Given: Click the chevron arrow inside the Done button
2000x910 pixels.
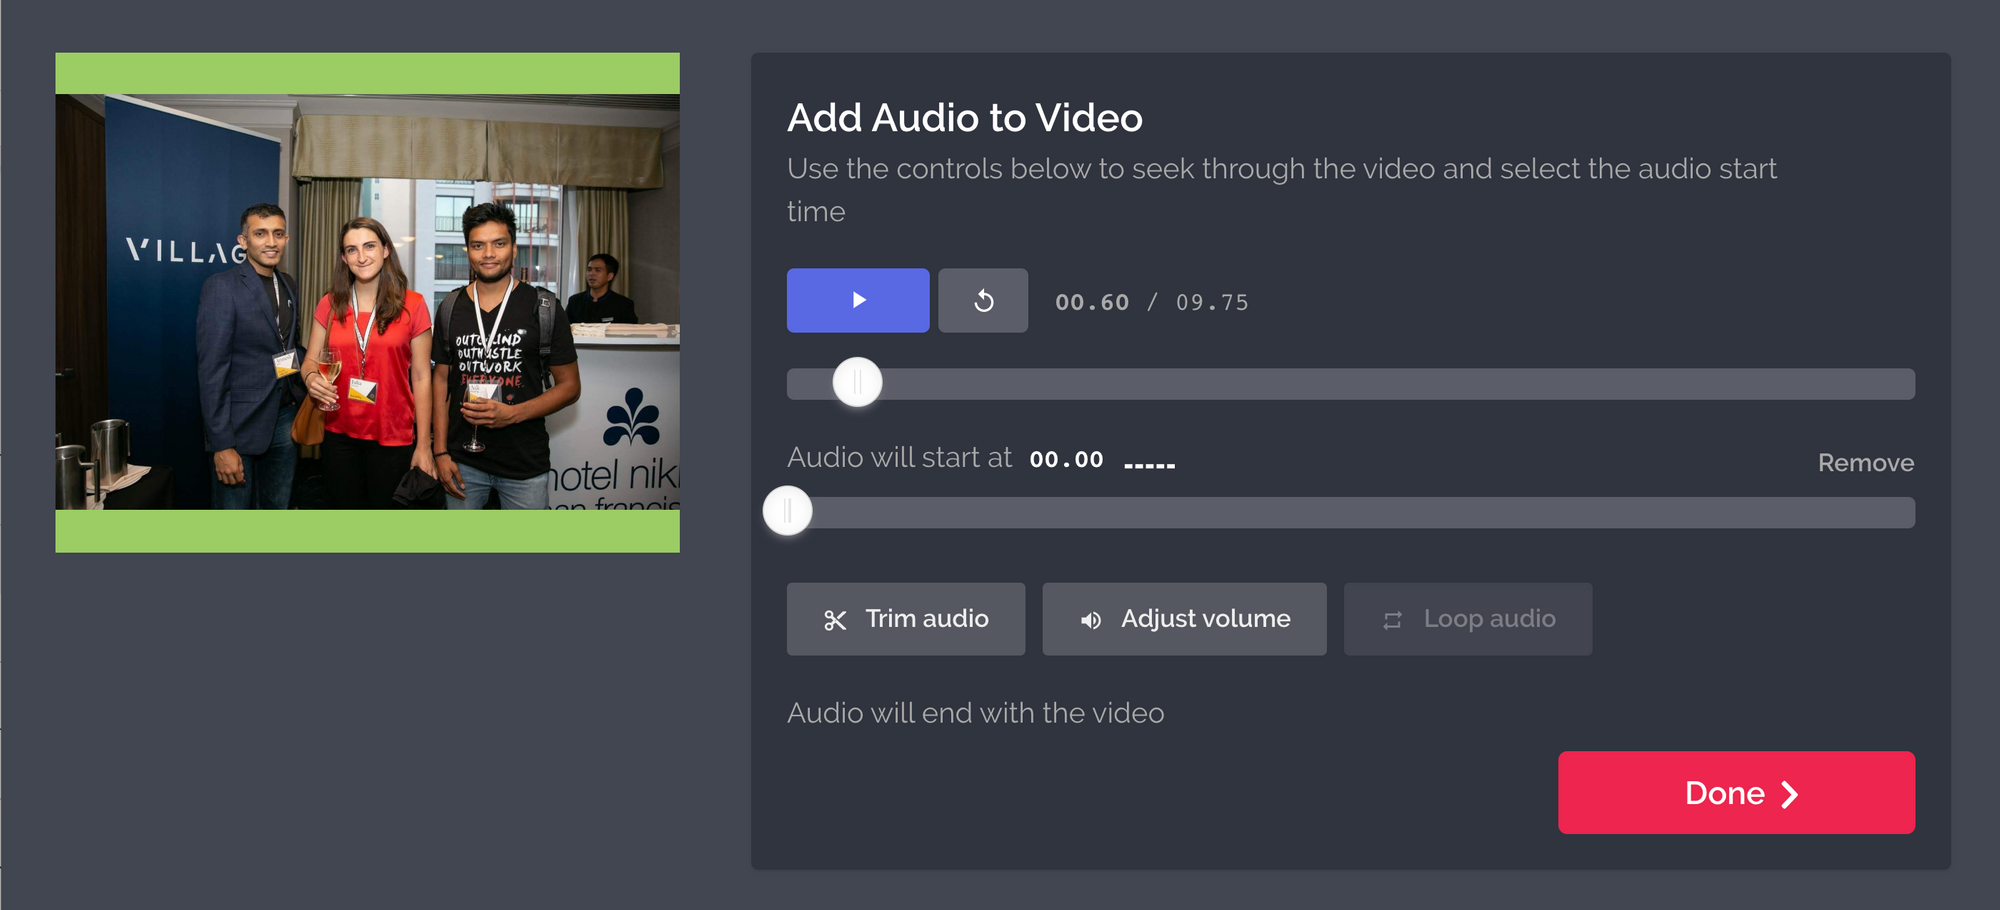Looking at the screenshot, I should pos(1790,794).
